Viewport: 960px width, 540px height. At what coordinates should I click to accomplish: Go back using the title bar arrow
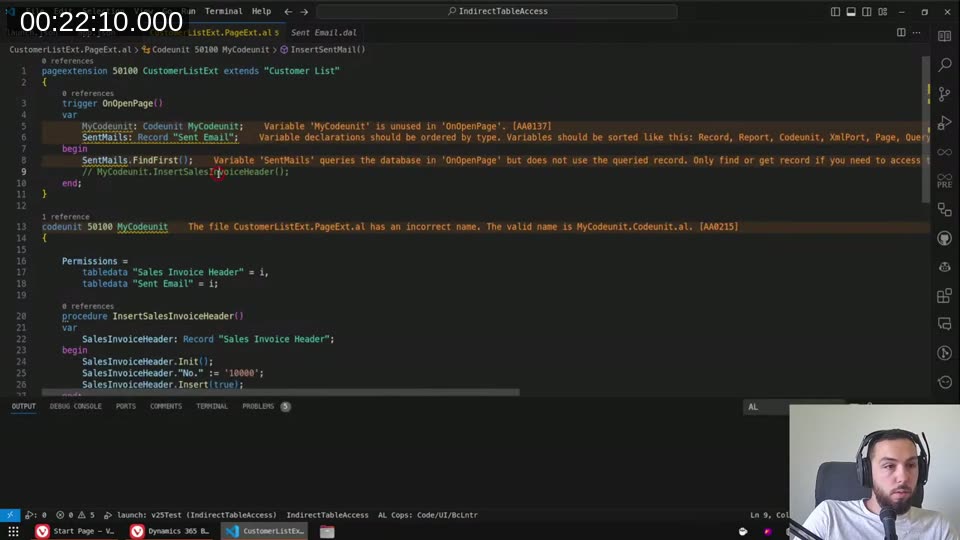(288, 12)
